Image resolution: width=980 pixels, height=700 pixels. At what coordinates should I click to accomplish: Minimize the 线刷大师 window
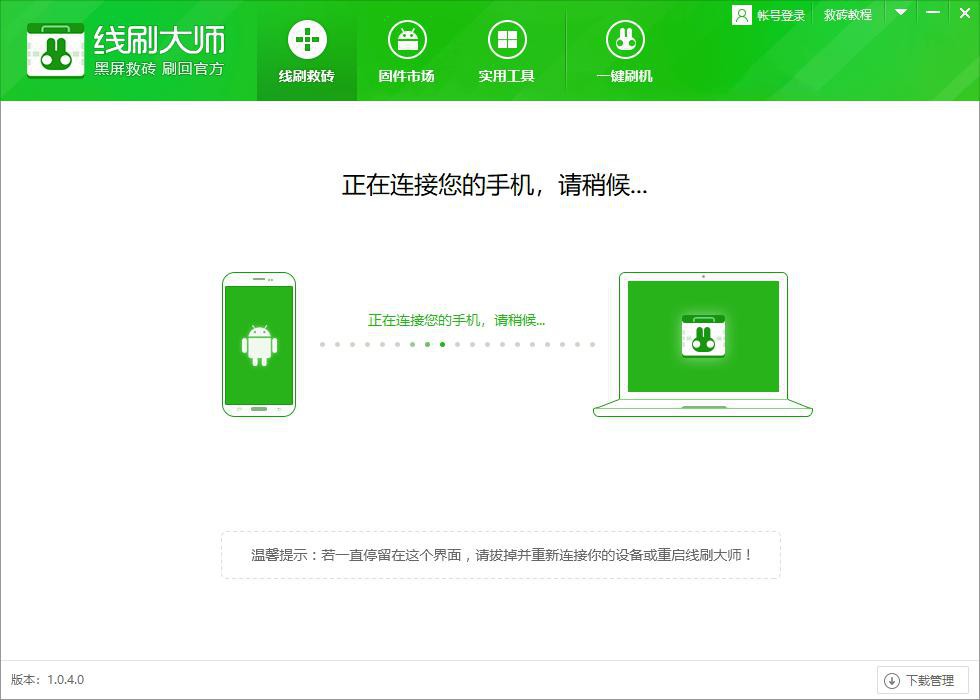pos(932,12)
